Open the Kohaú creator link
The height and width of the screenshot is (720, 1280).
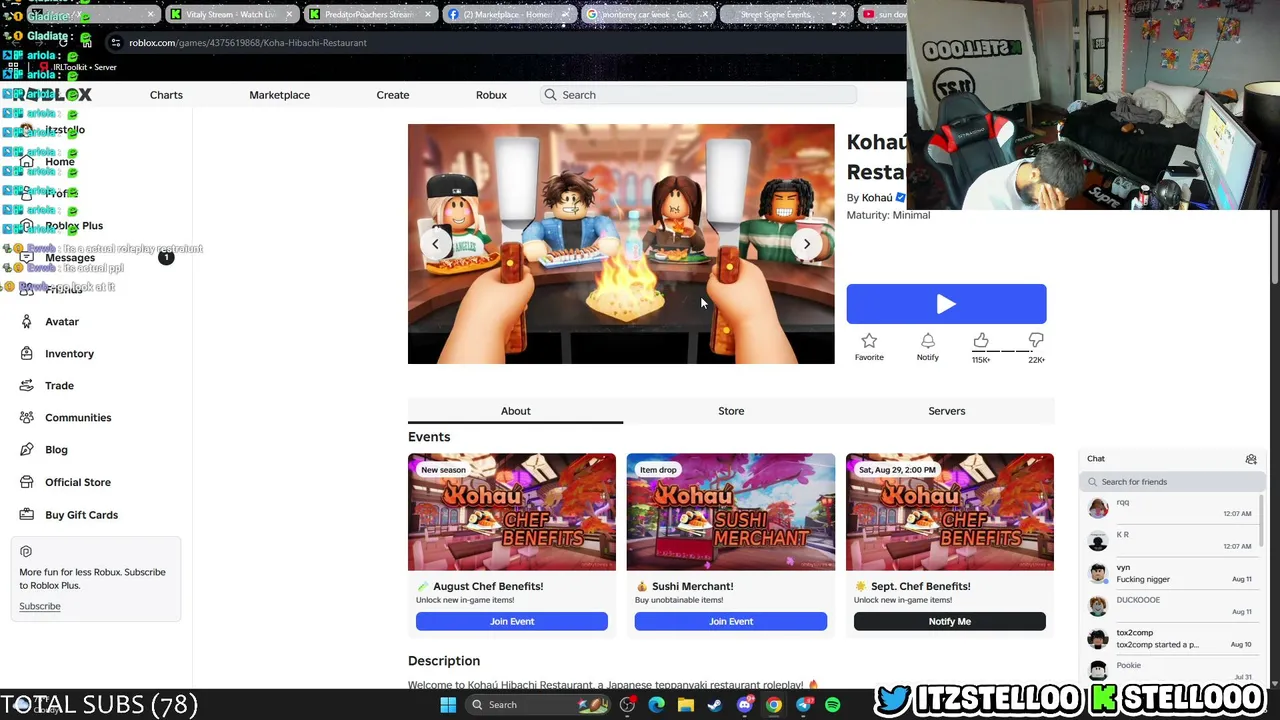pyautogui.click(x=877, y=198)
